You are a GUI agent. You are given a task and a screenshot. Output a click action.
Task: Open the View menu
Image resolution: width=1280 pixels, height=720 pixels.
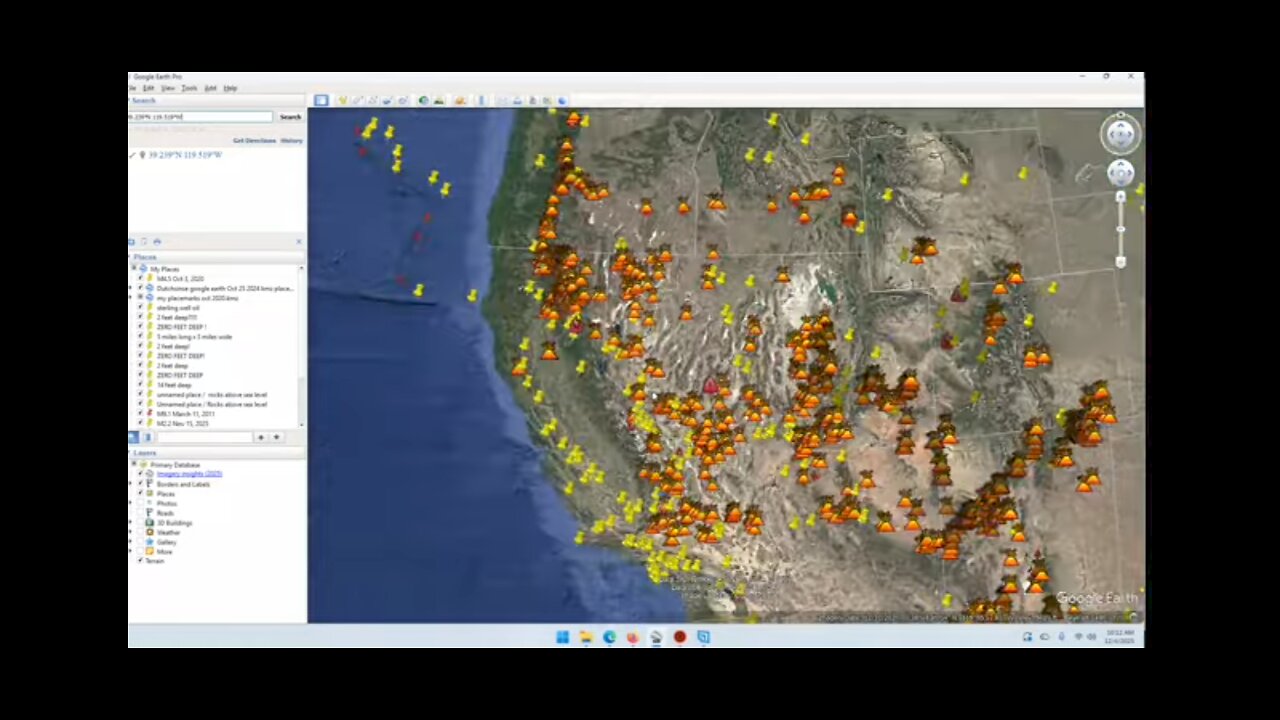168,88
